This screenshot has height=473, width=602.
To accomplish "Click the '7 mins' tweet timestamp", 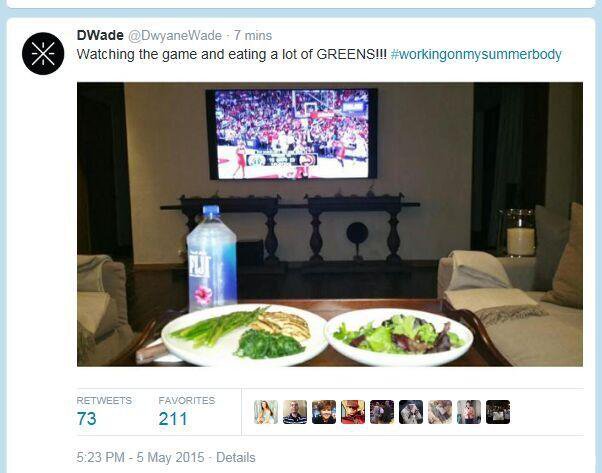I will (x=253, y=35).
